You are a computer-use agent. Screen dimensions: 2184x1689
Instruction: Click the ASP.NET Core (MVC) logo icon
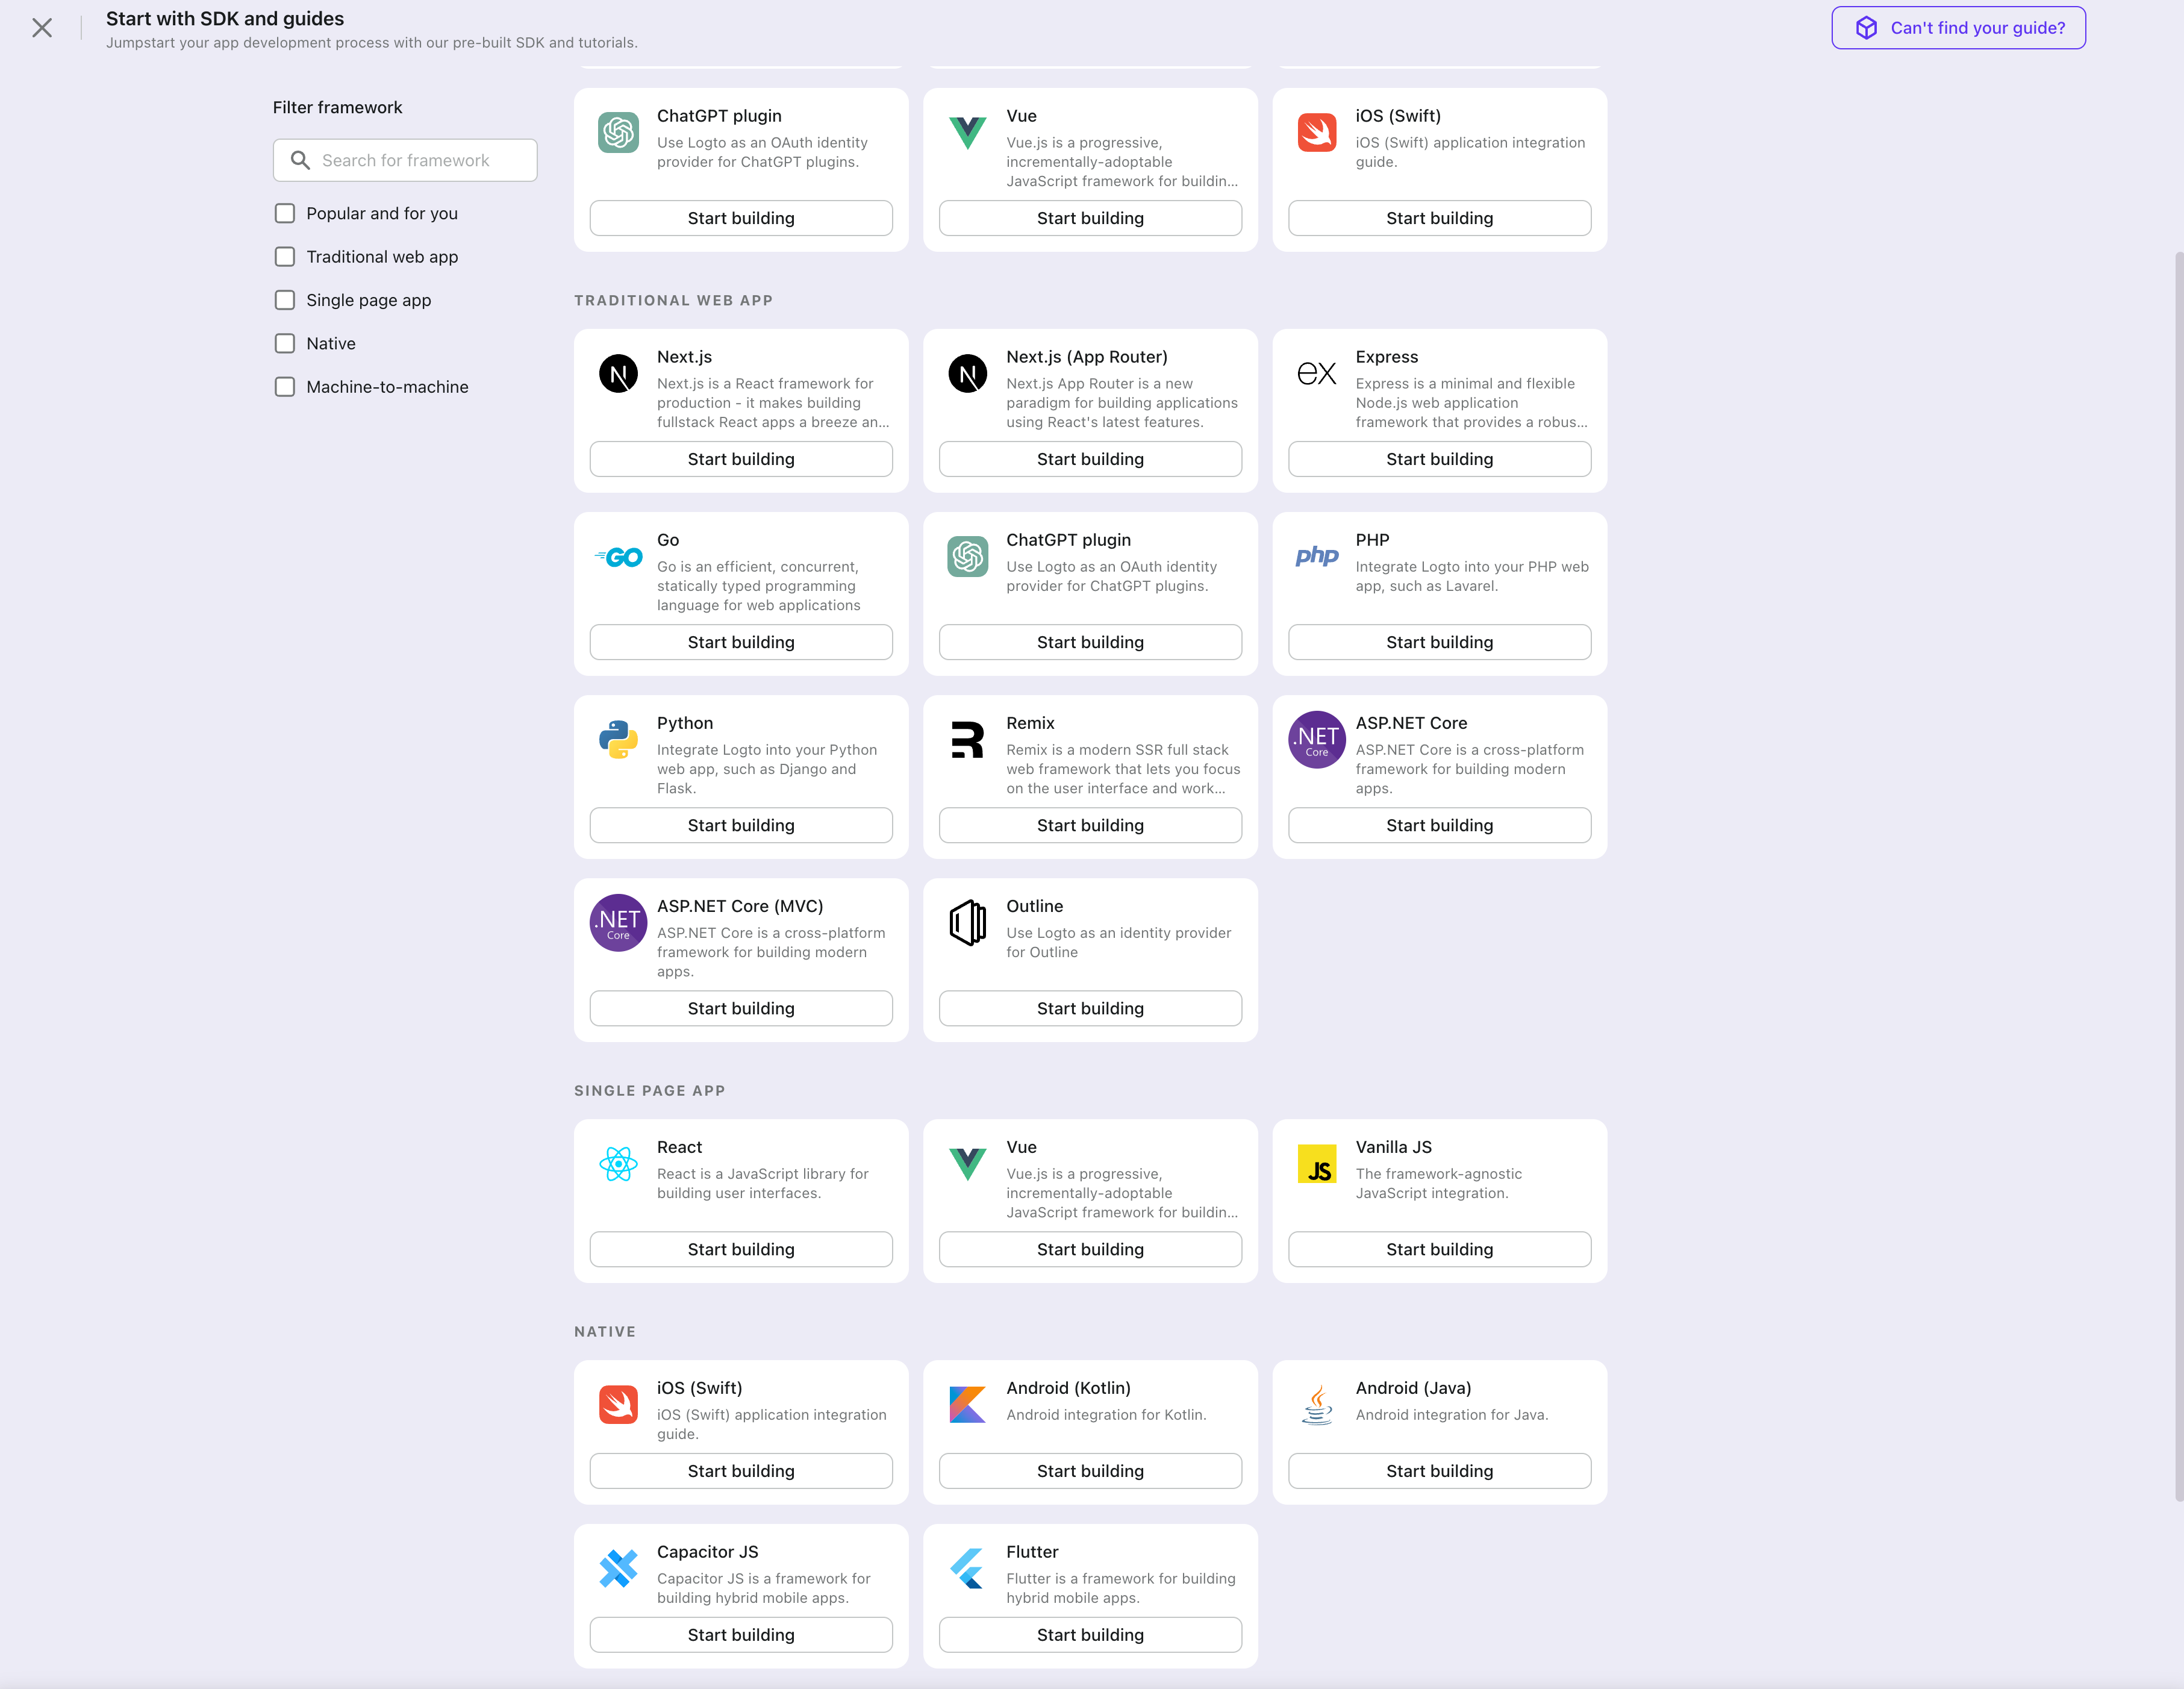(x=618, y=923)
